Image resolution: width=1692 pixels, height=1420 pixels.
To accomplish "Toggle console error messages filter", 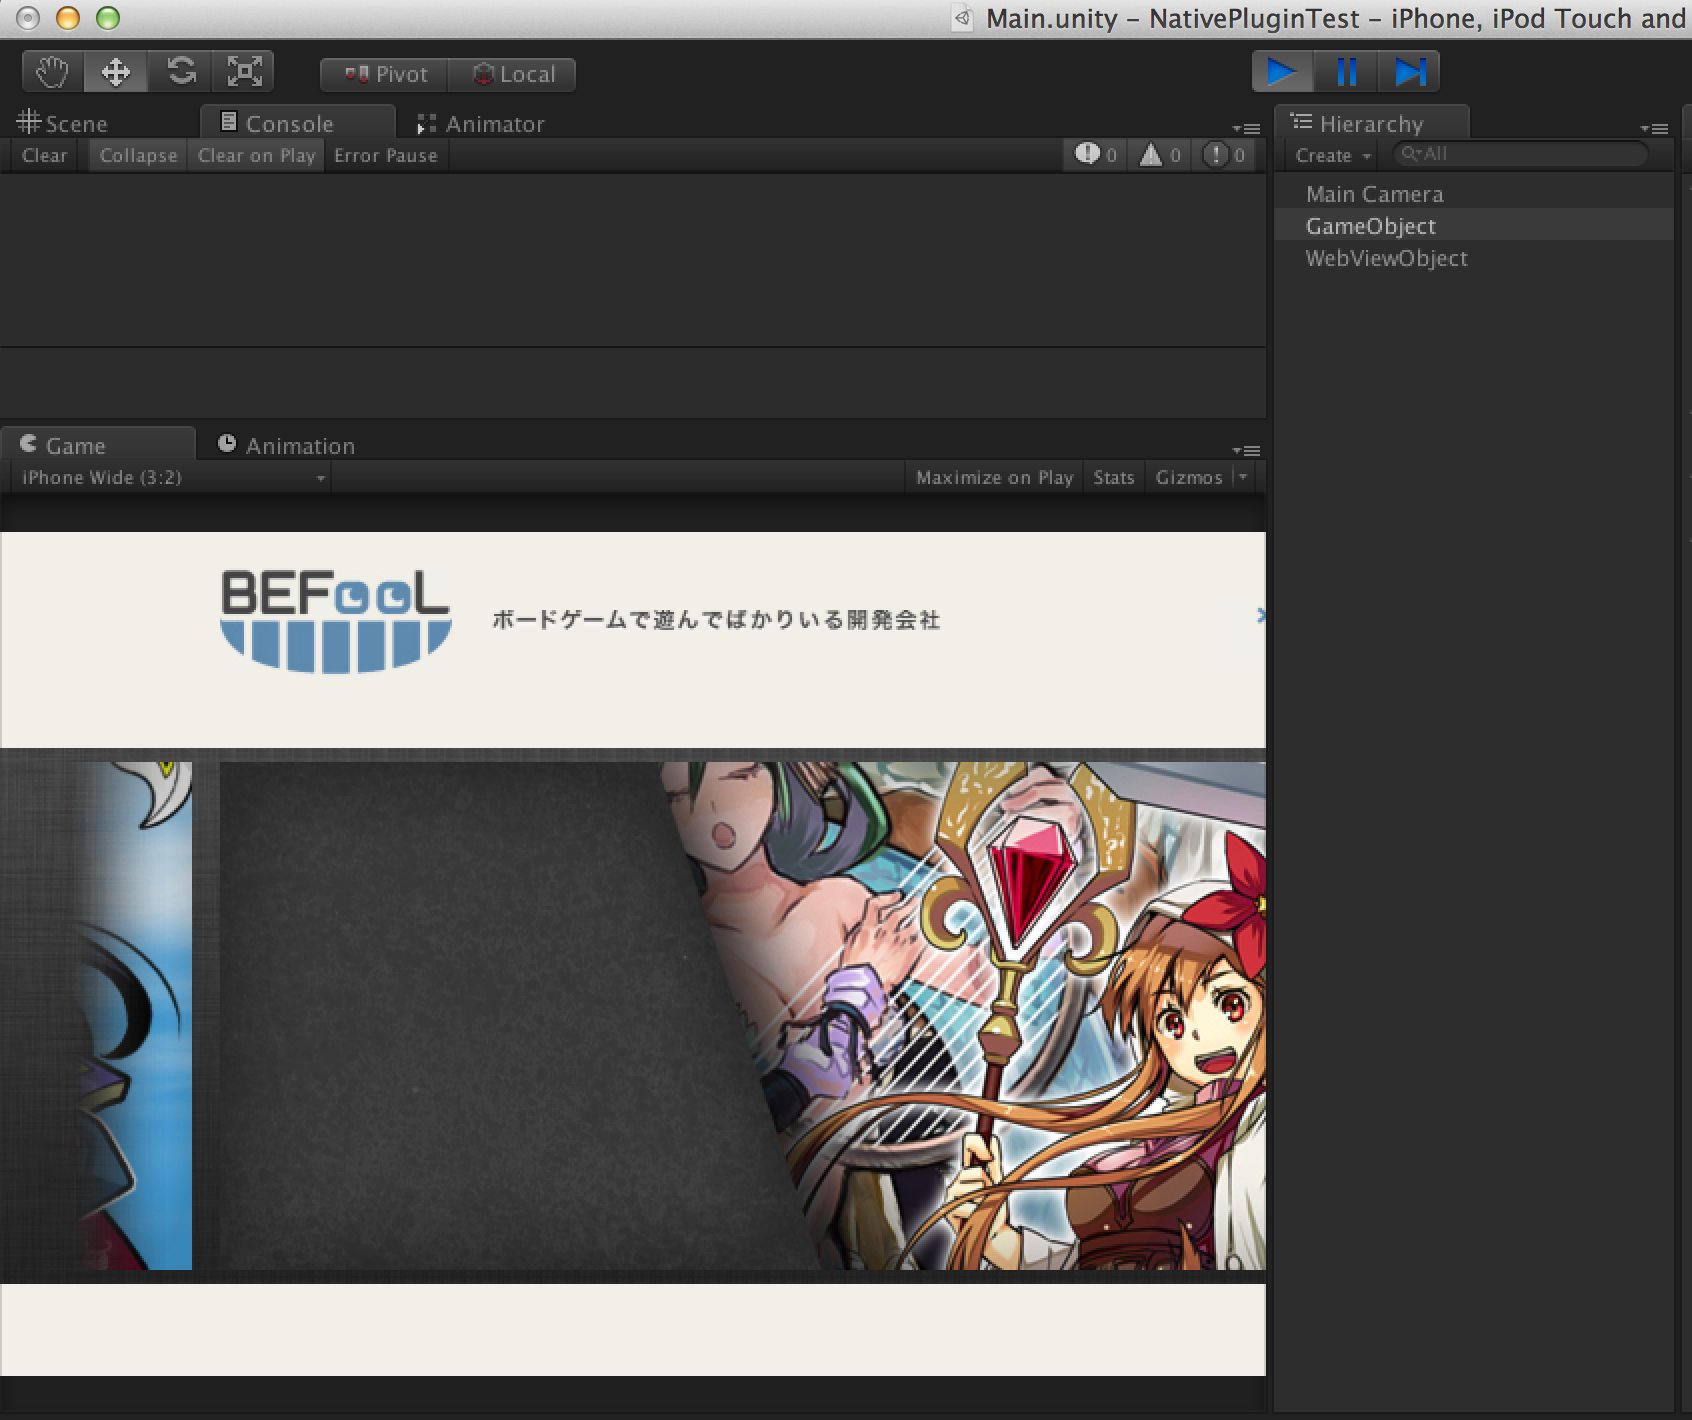I will point(1223,155).
